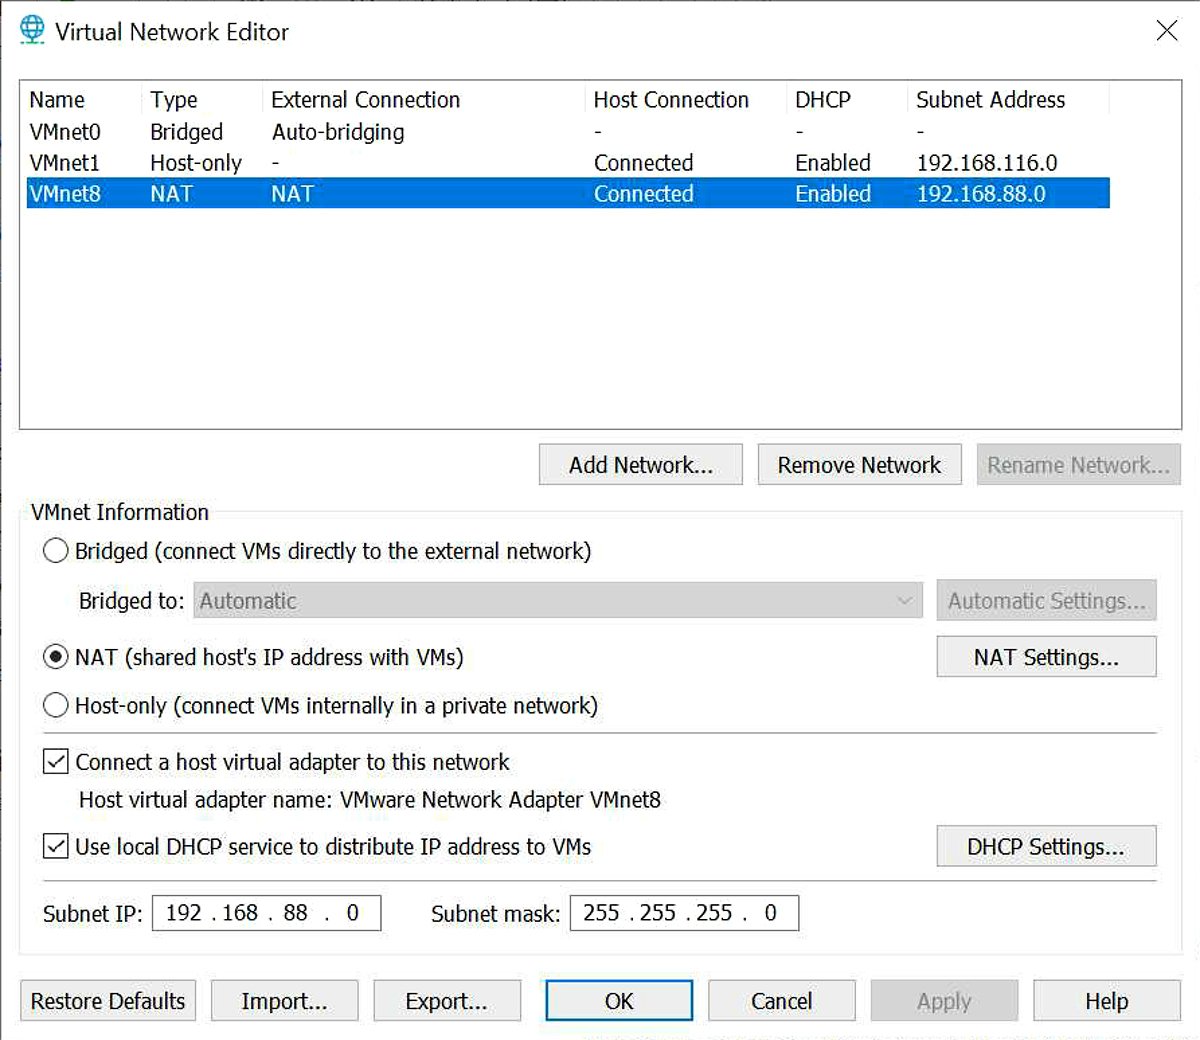Select the Host-only radio button
The height and width of the screenshot is (1040, 1200).
[56, 705]
